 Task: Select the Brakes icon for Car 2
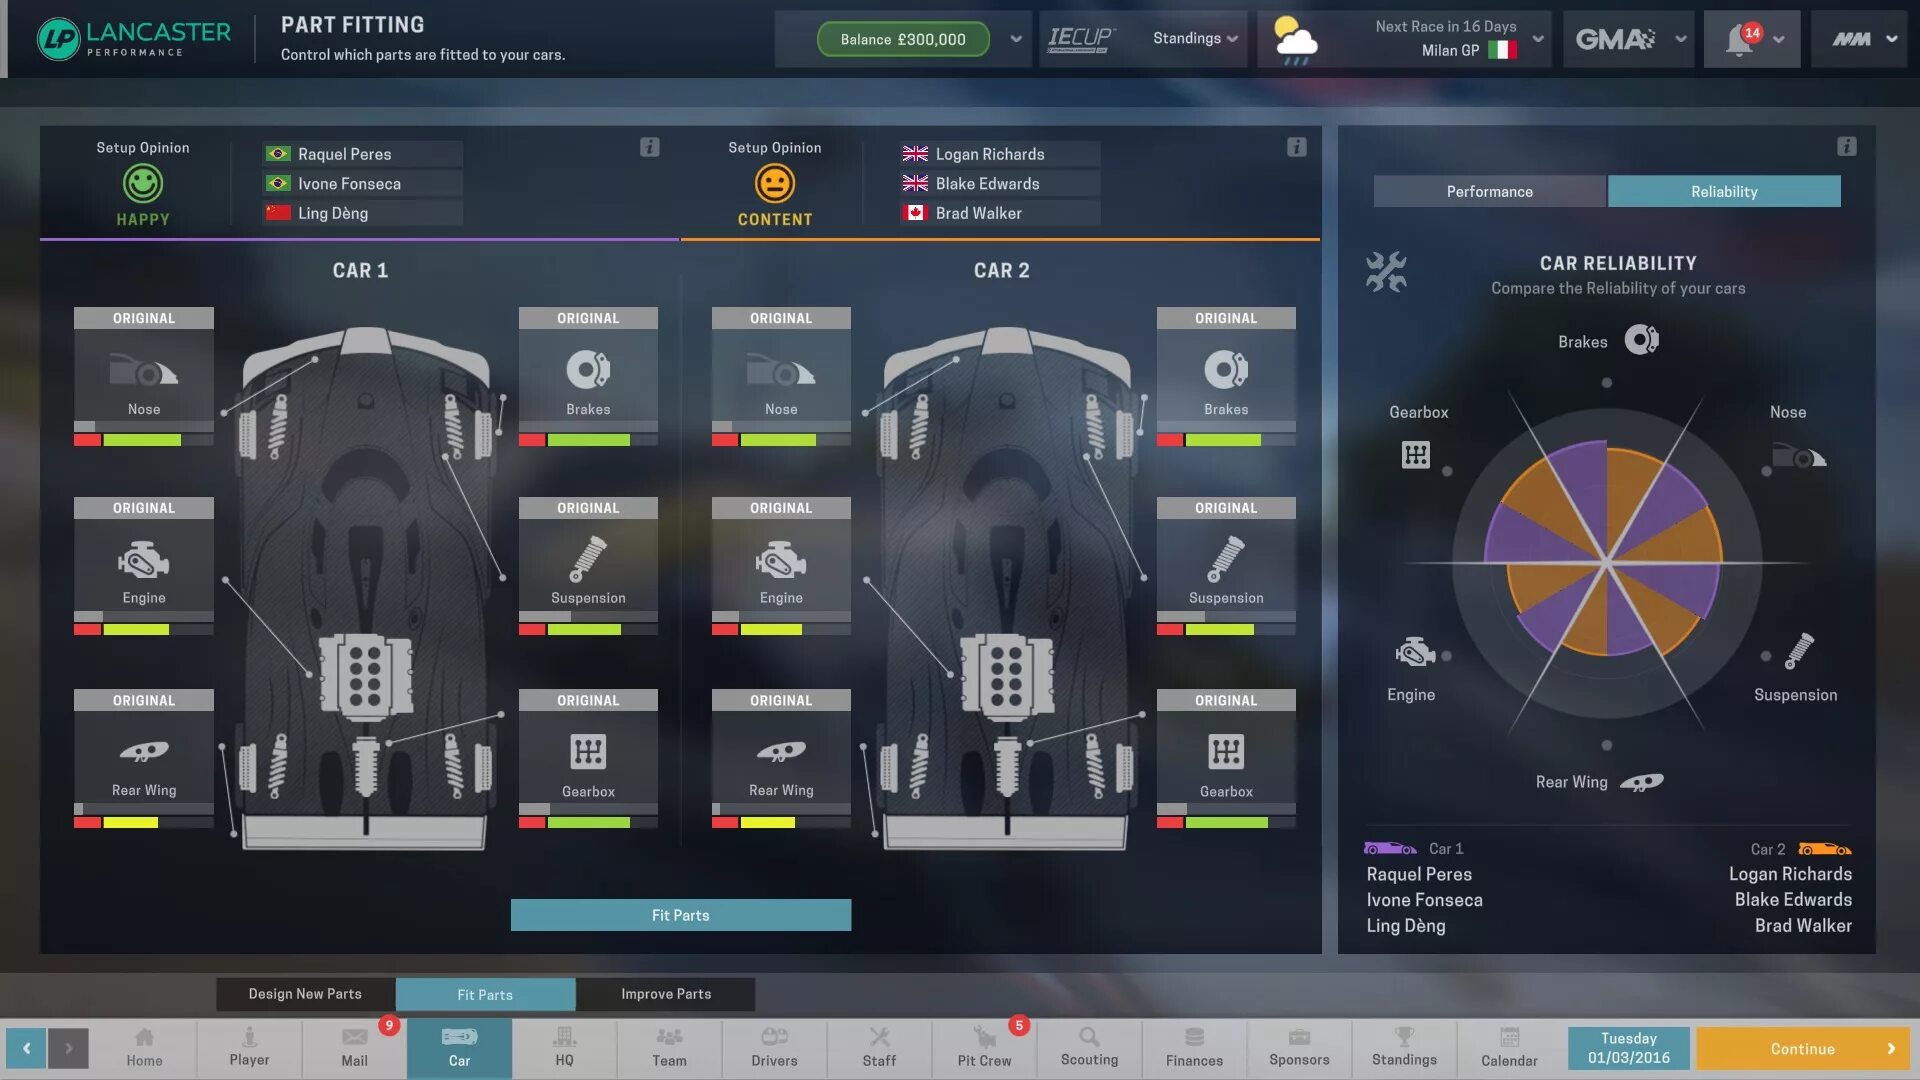pos(1226,369)
